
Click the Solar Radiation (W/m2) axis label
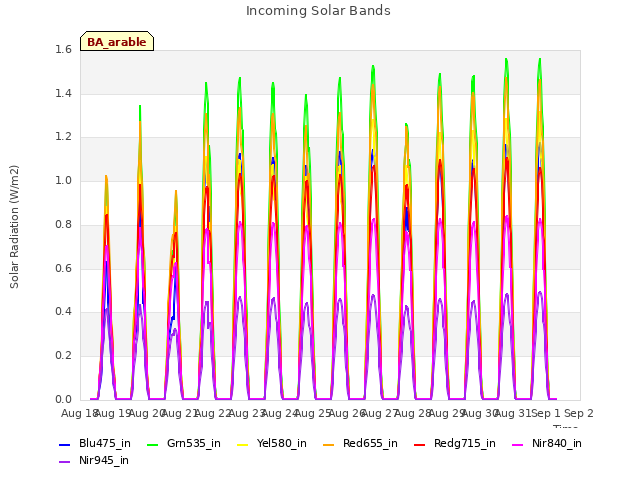pyautogui.click(x=14, y=227)
